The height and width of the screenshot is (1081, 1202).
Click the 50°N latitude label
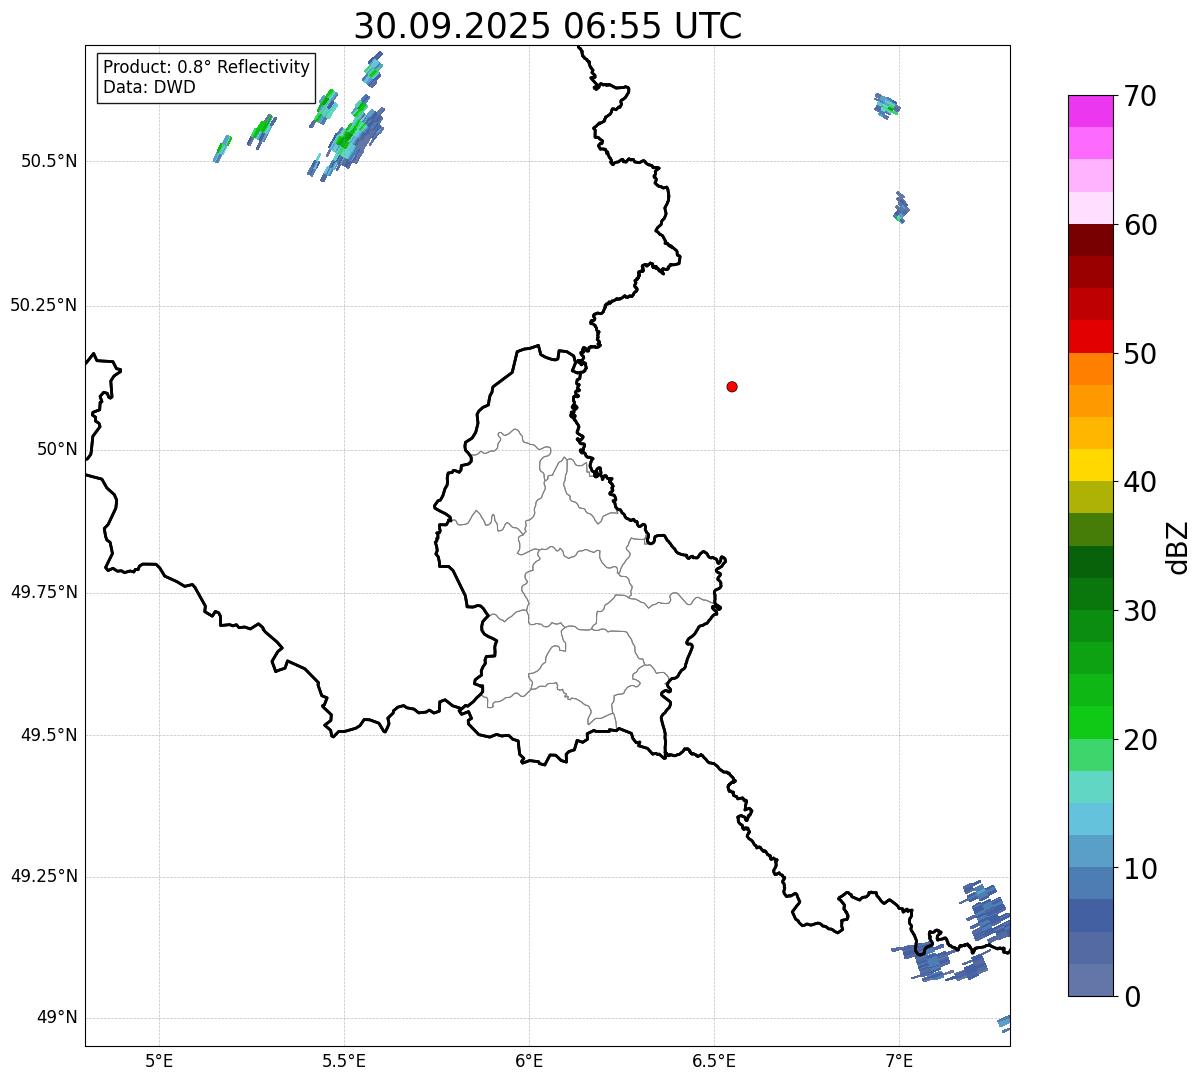[57, 449]
